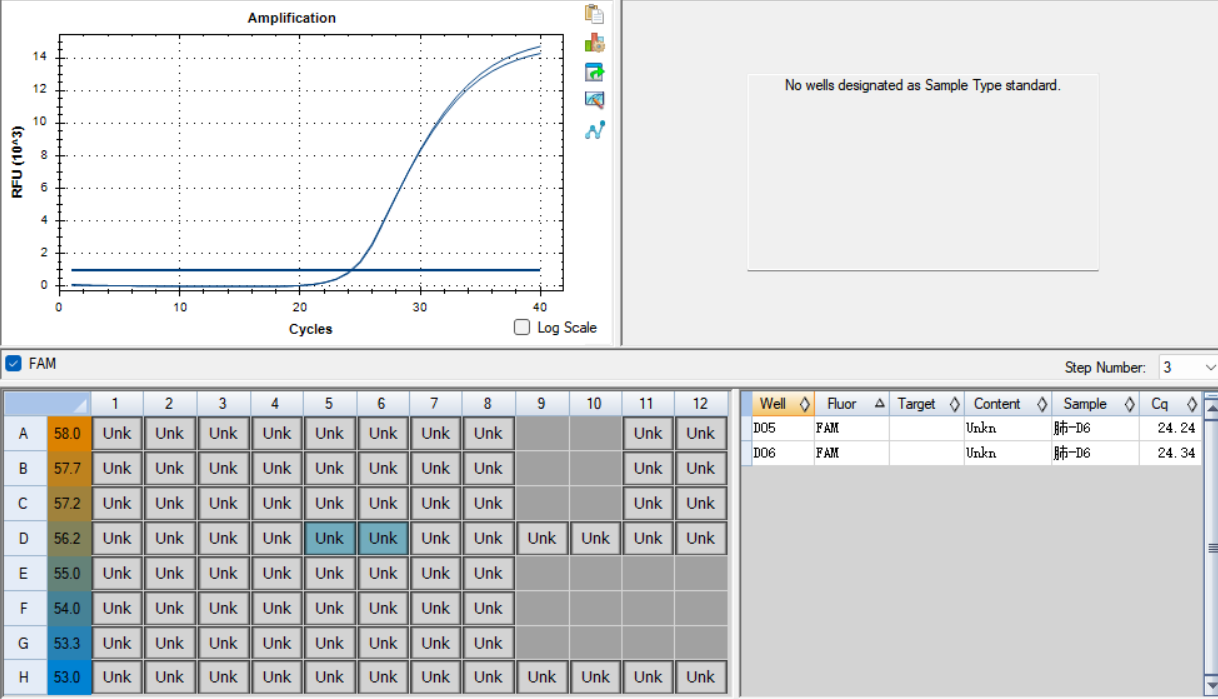Sort results by the Fluor column header

[x=851, y=404]
